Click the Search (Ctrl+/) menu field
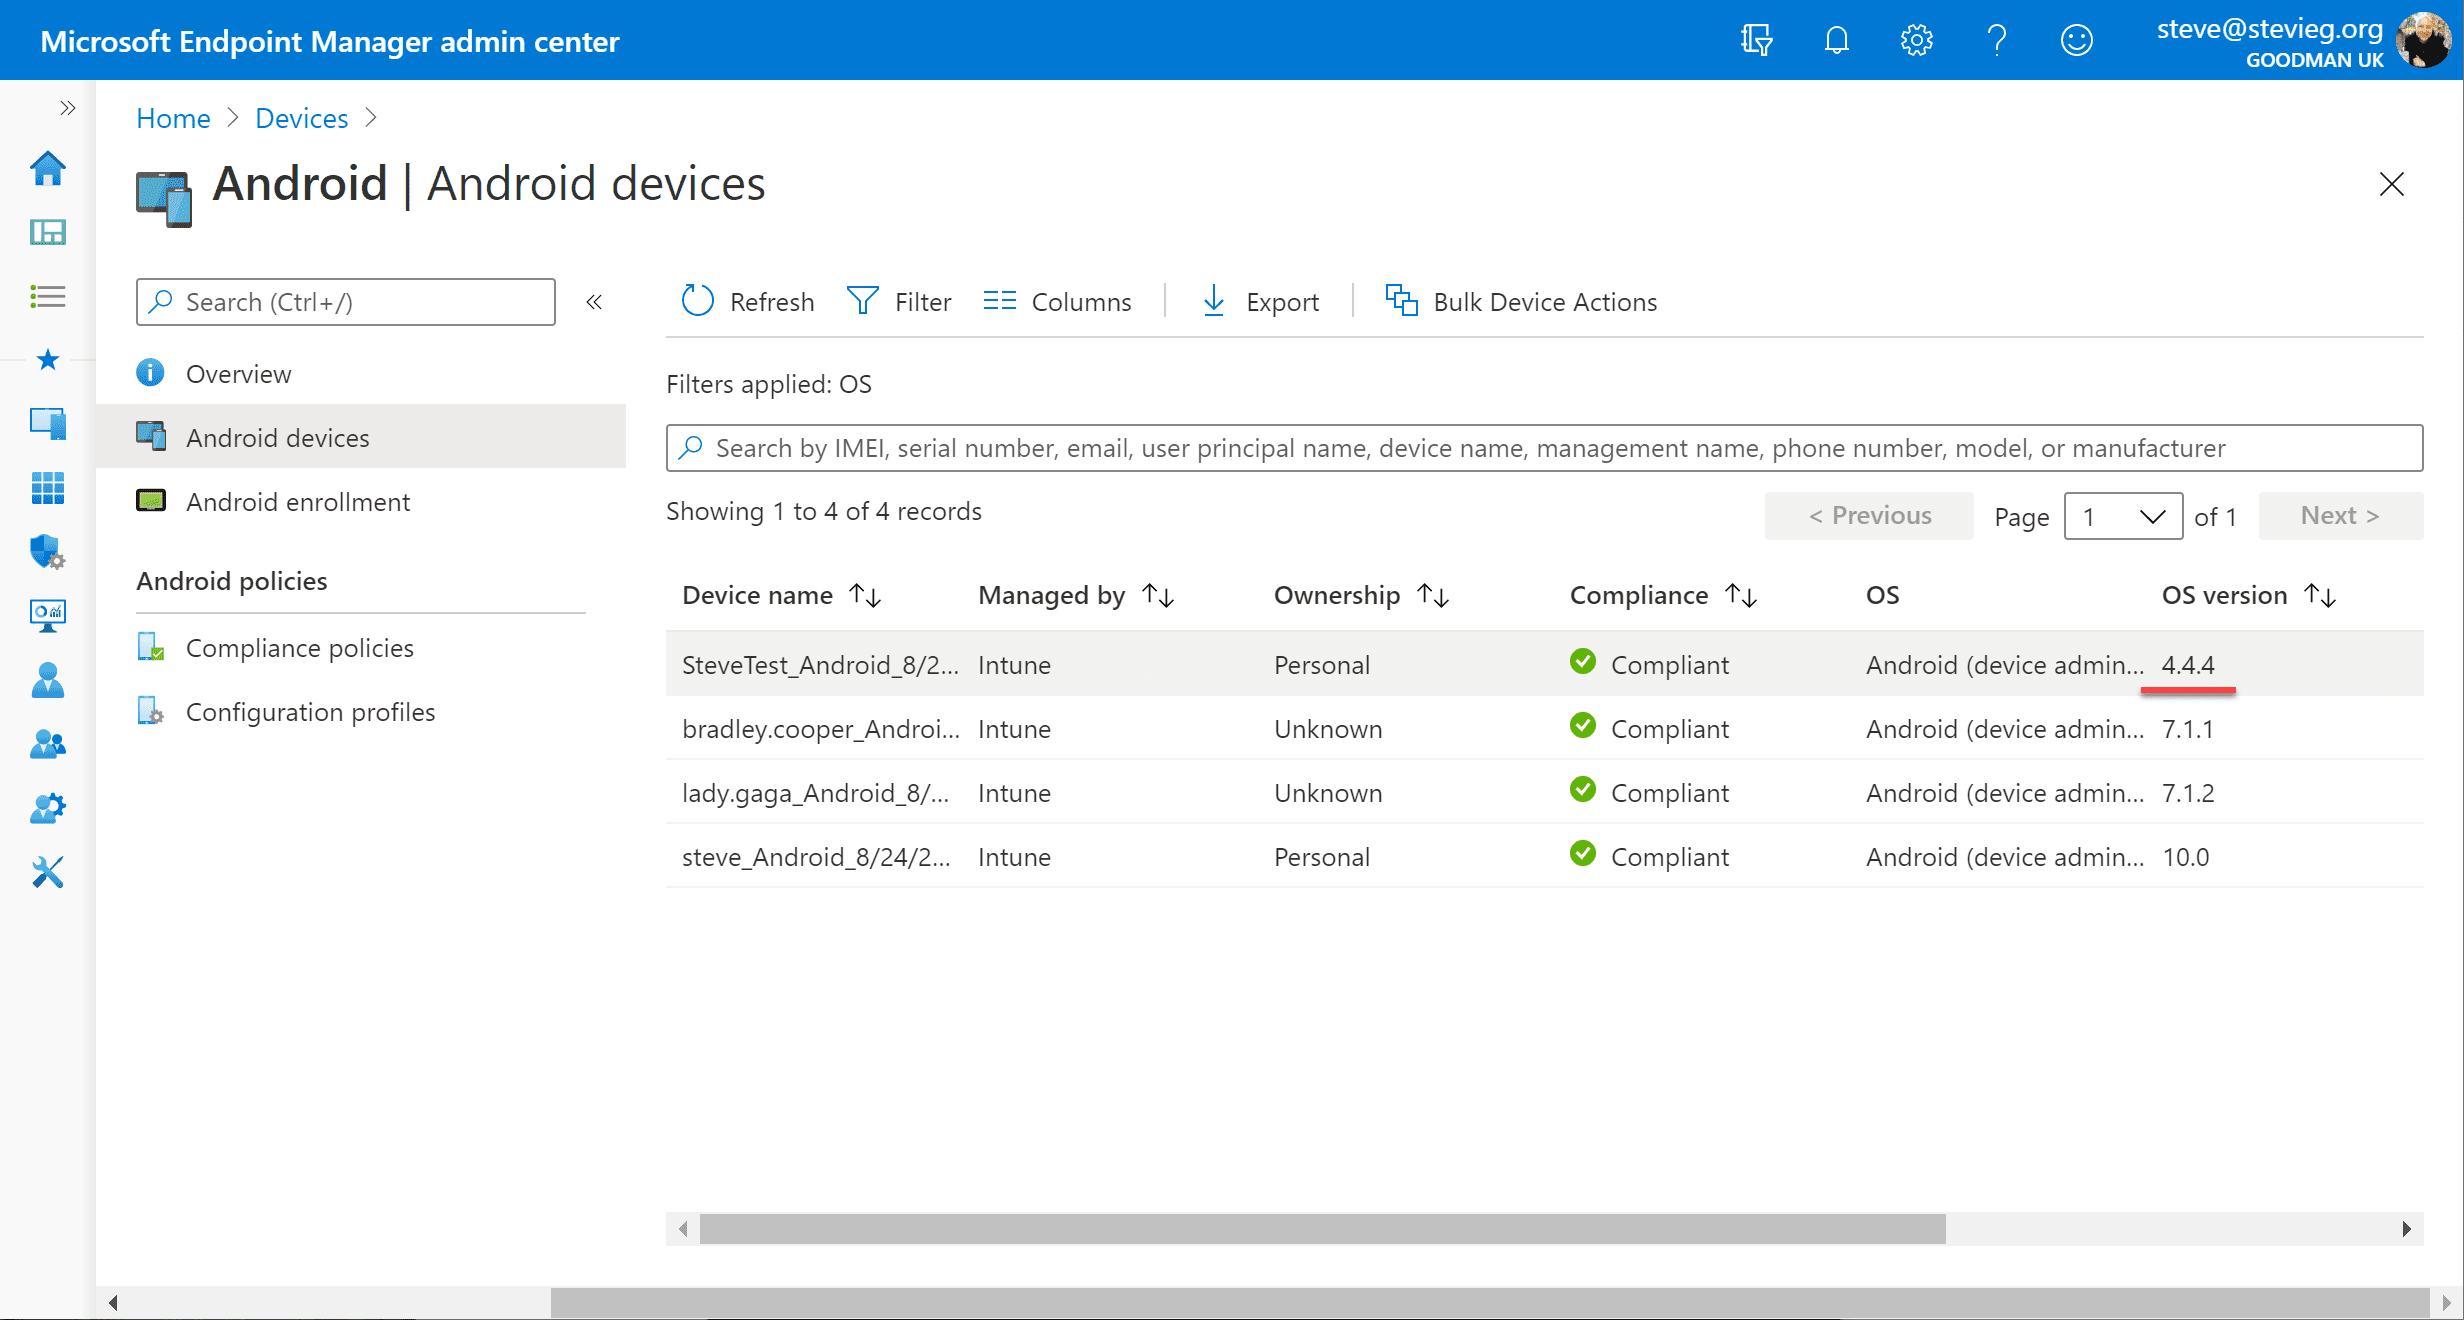The height and width of the screenshot is (1320, 2464). (346, 302)
